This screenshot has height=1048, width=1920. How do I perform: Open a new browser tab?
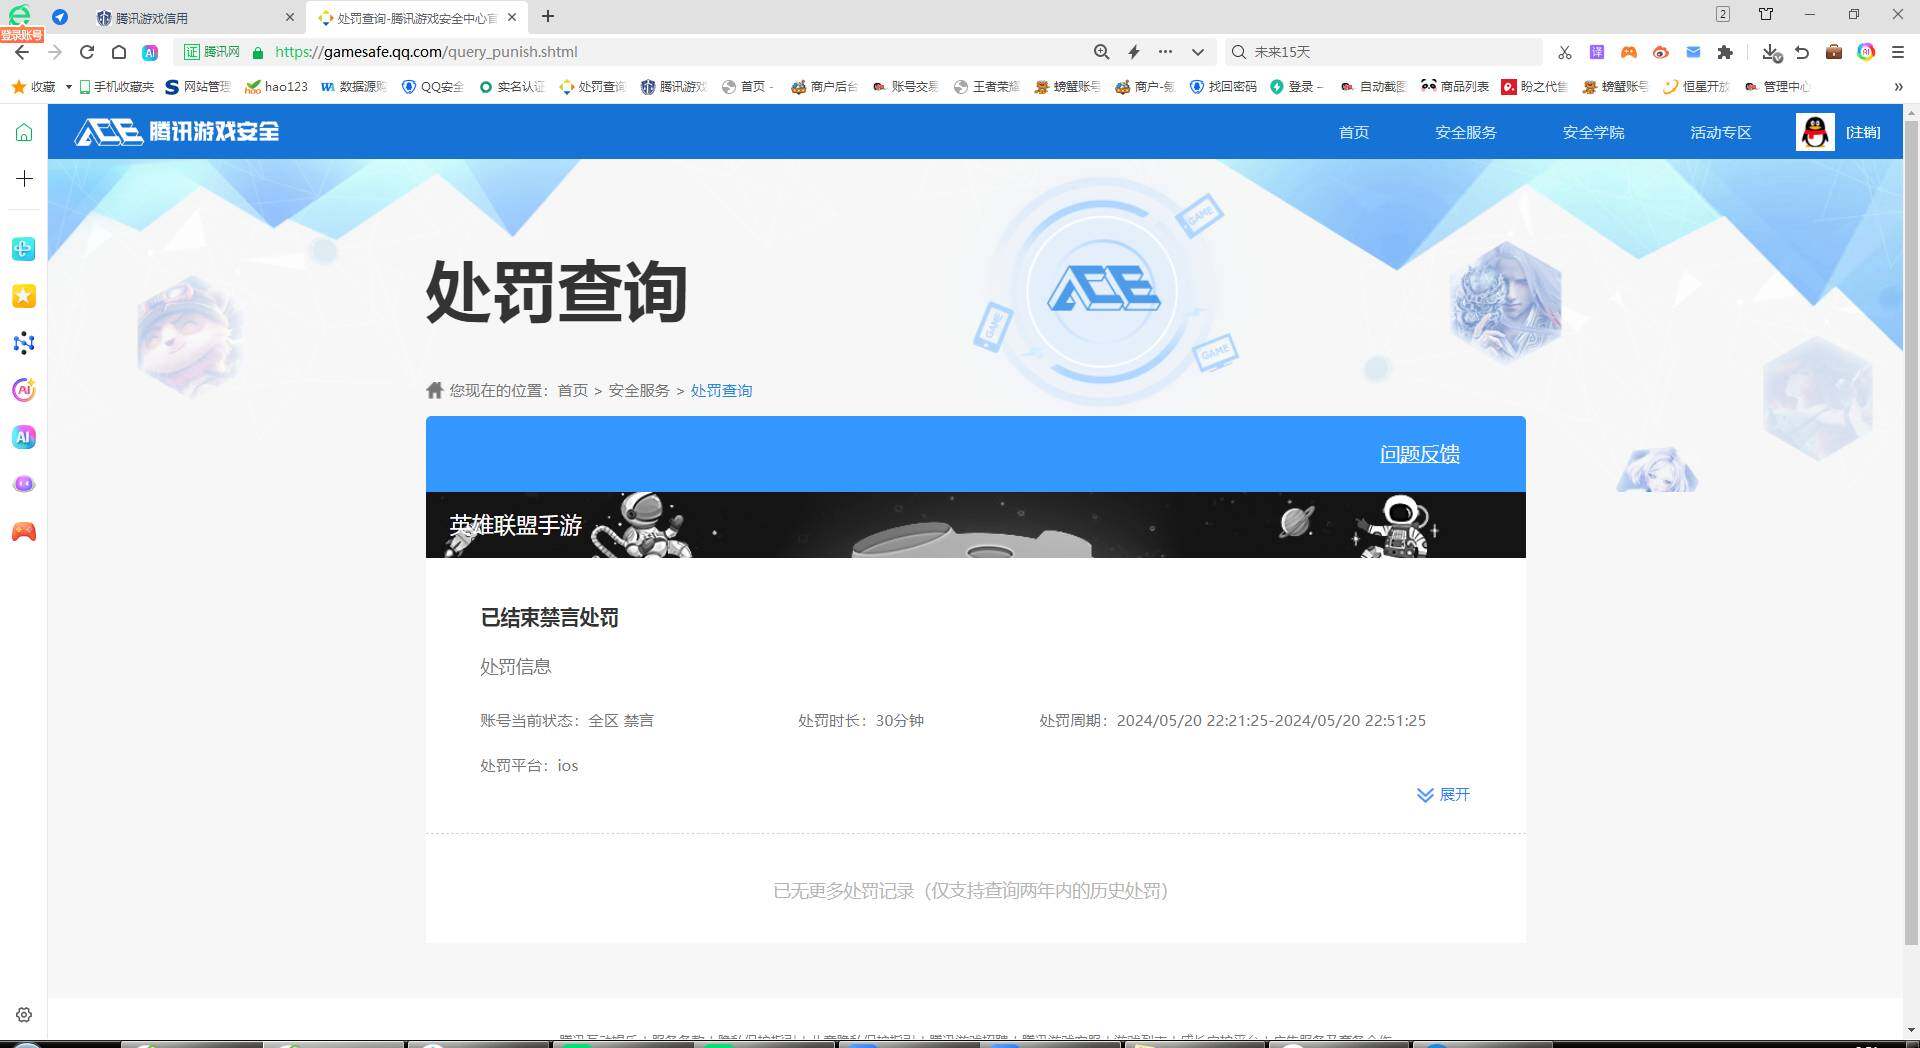tap(548, 16)
